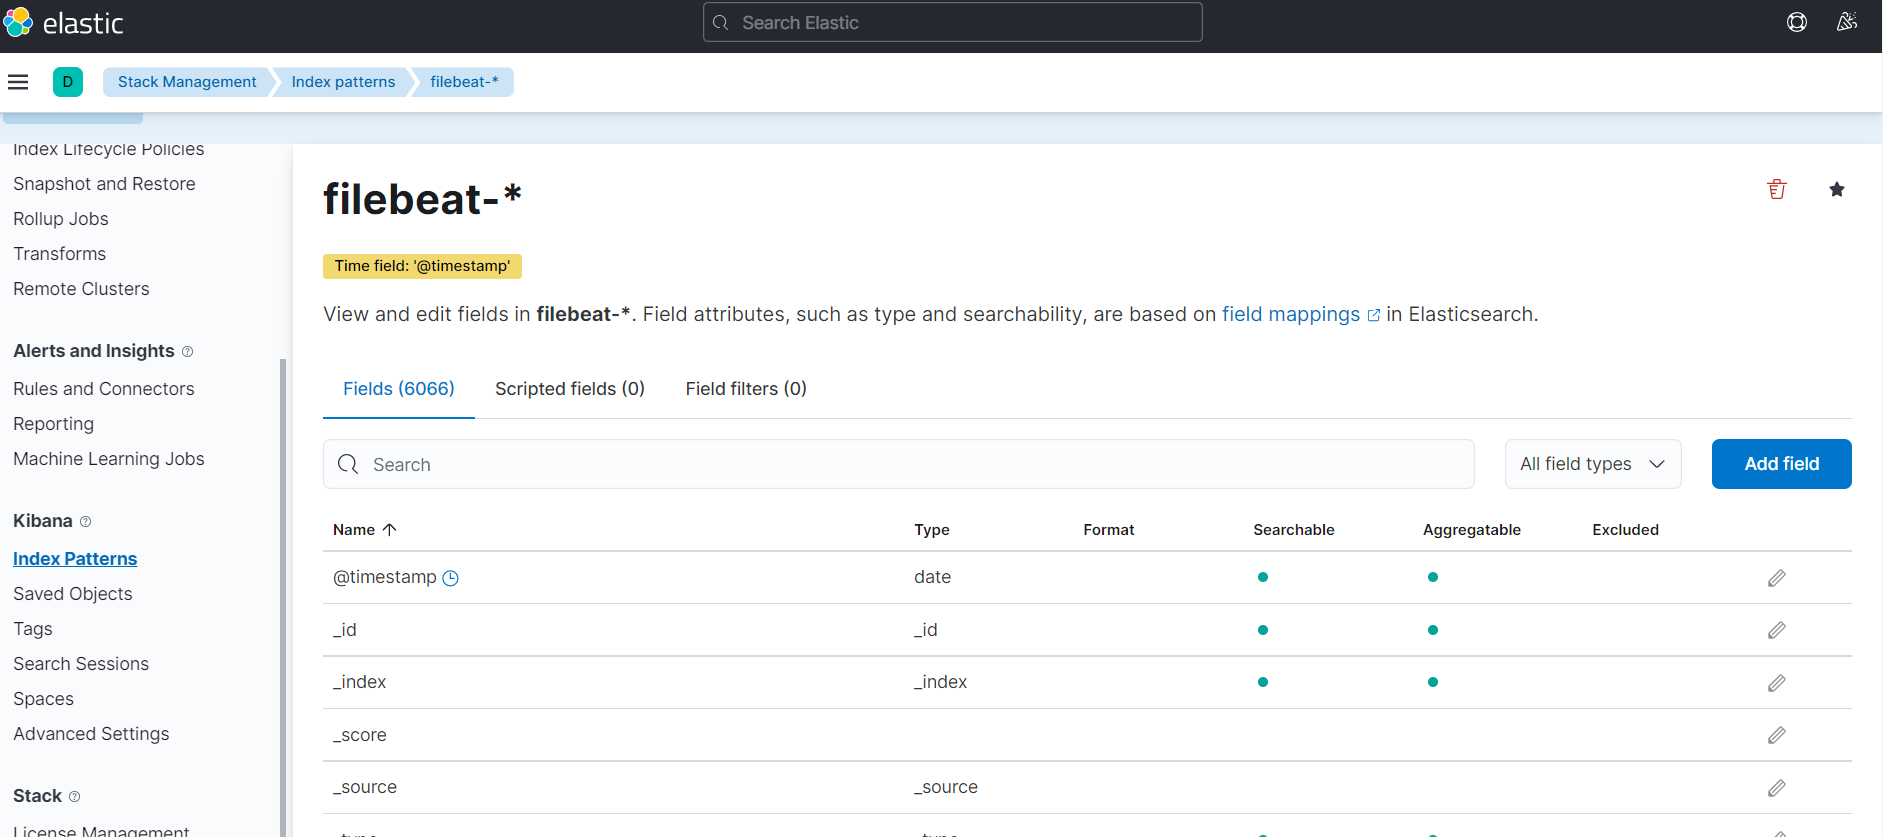
Task: Open the hamburger navigation menu
Action: pos(18,82)
